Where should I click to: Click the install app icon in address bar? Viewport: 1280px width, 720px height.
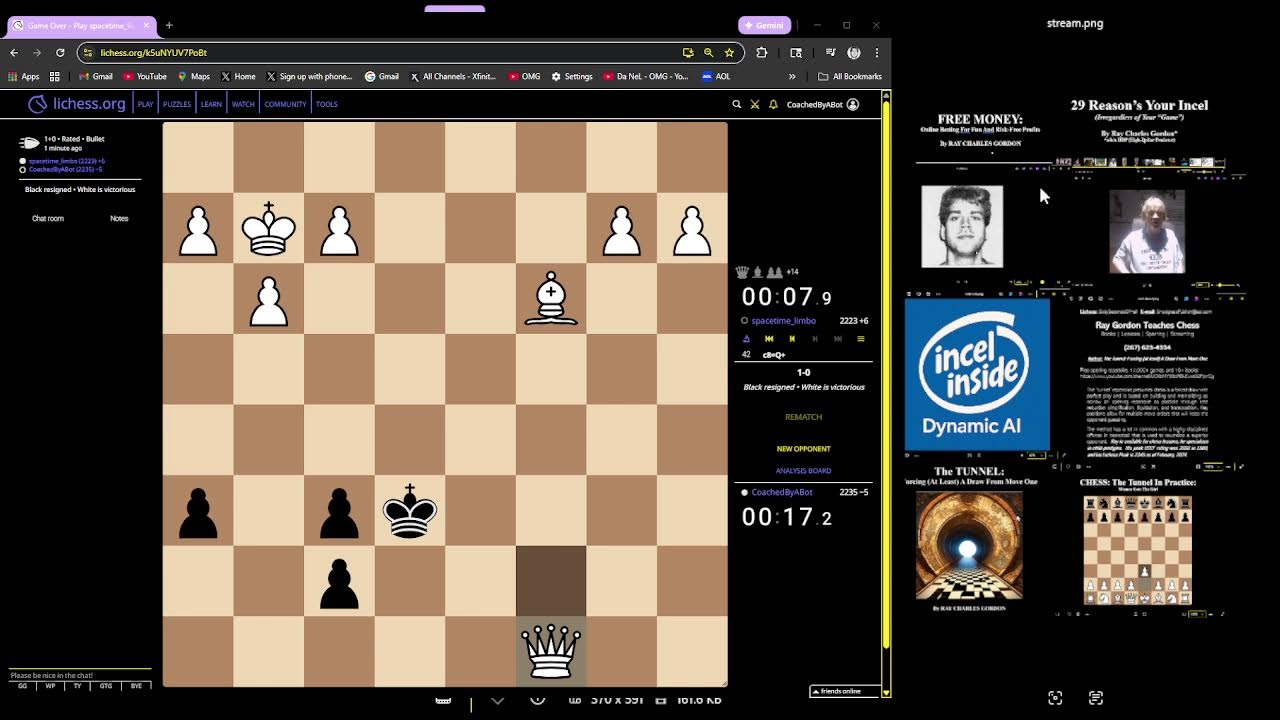pos(688,52)
